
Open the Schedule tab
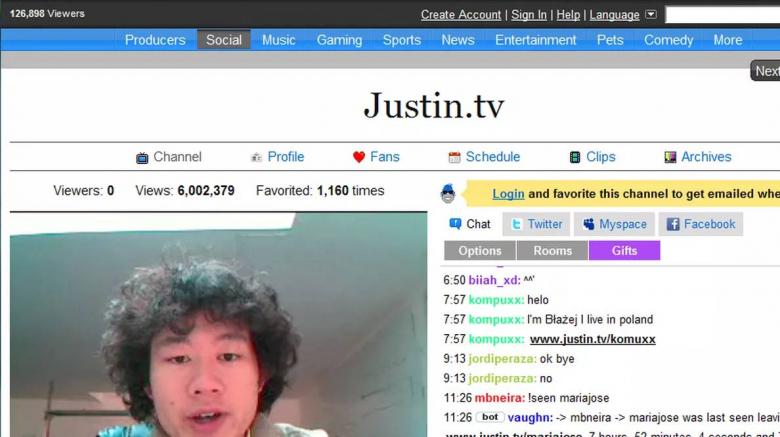484,157
